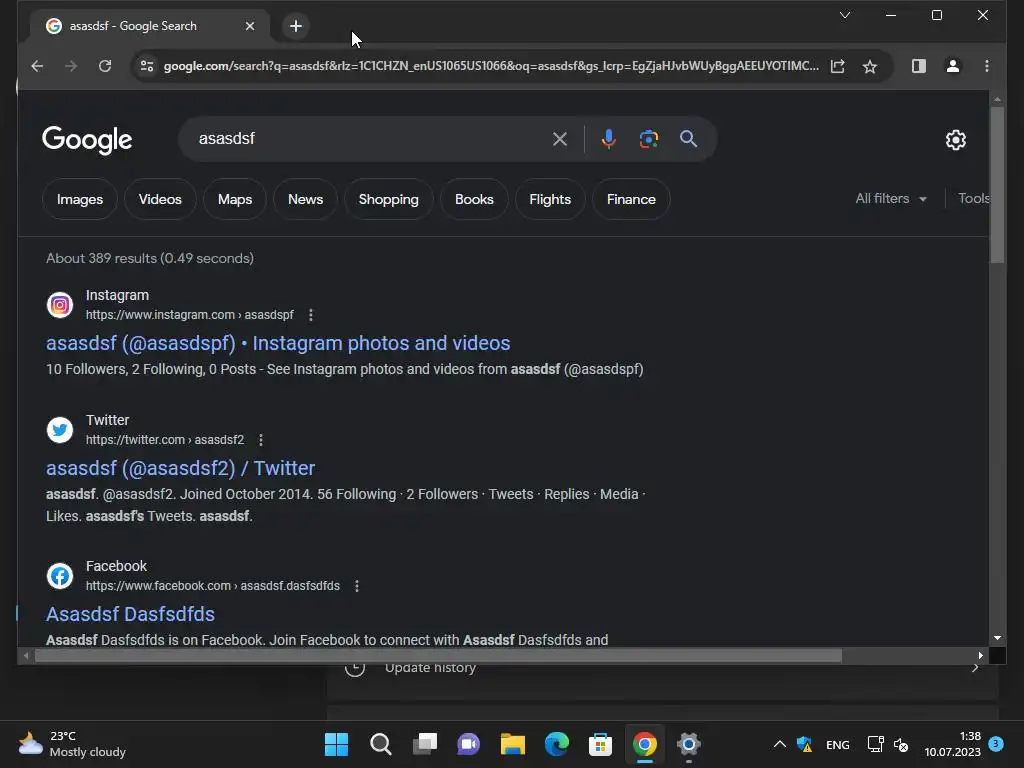Show hidden system tray icons chevron
1024x768 pixels.
(x=779, y=744)
